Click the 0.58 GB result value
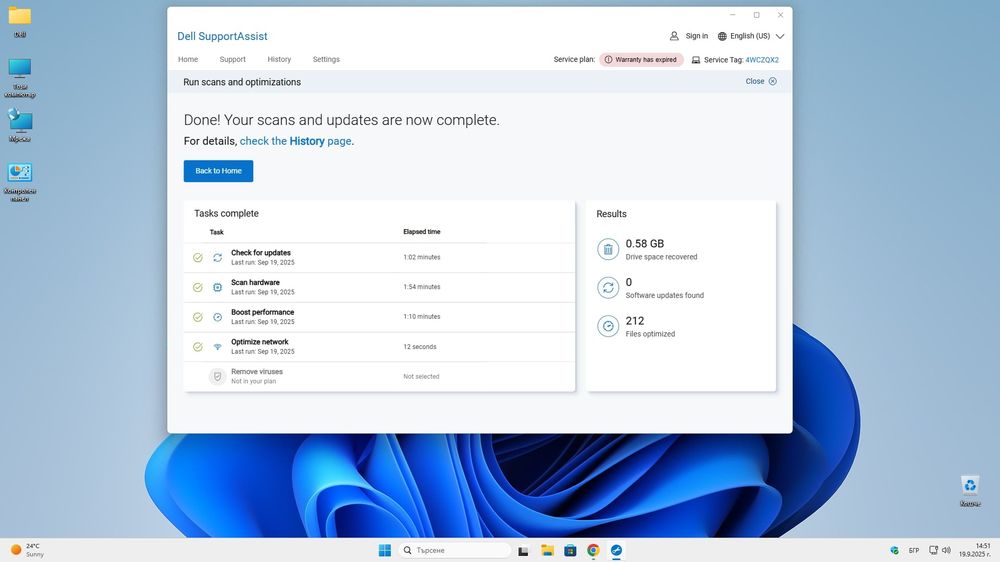Screen dimensions: 1000x562 click(645, 244)
